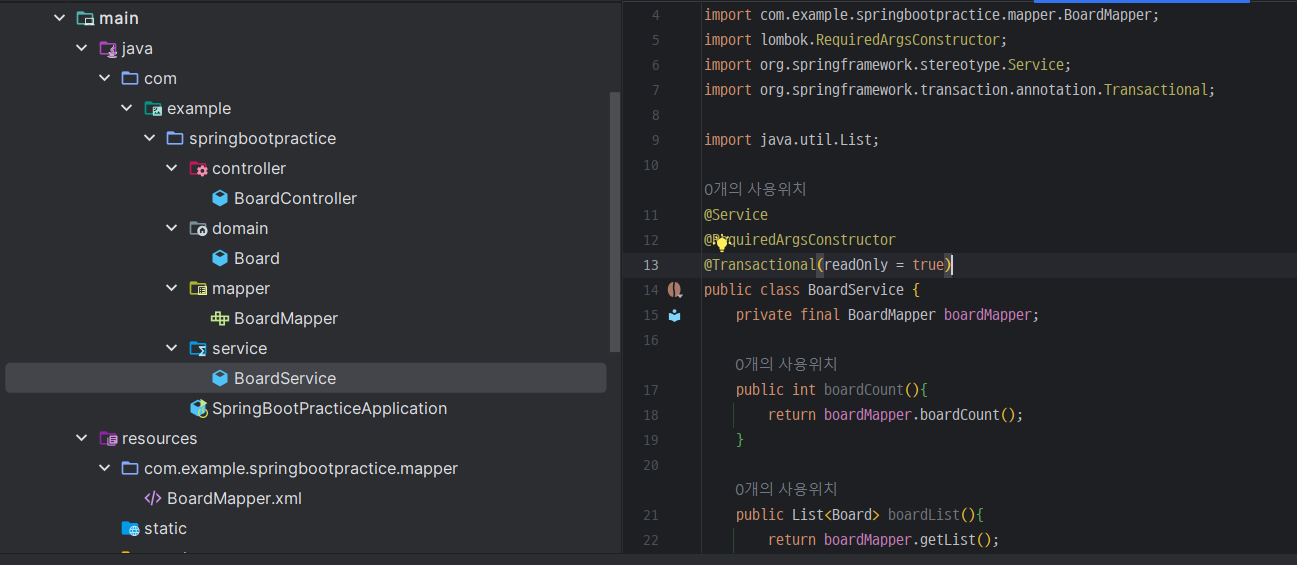Collapse the com.example.springbootpractice.mapper folder chevron

[104, 468]
